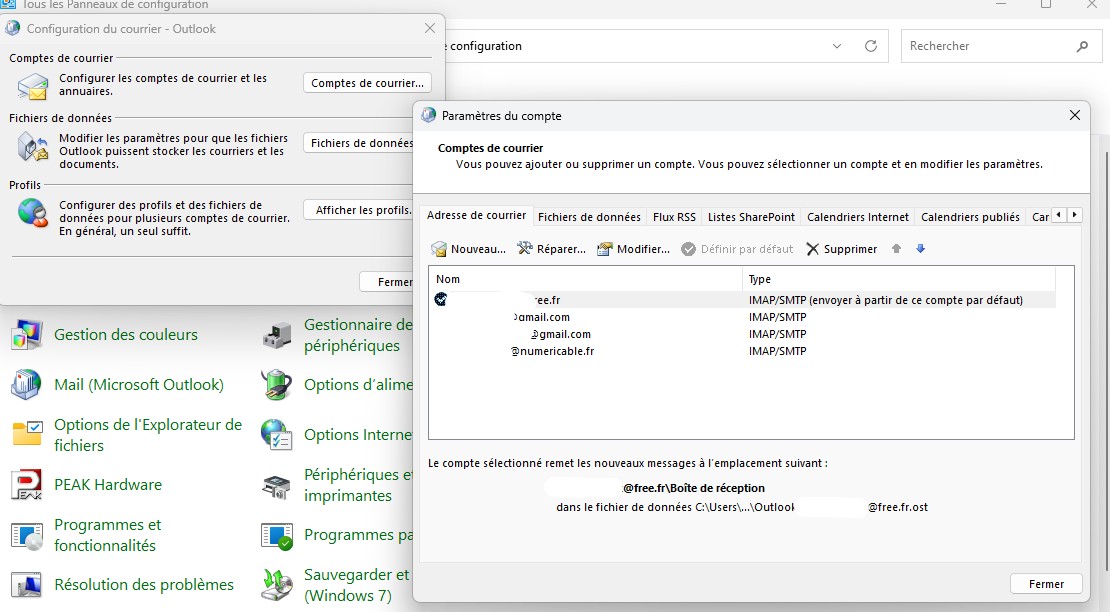
Task: Switch to the Fichiers de données tab
Action: point(589,216)
